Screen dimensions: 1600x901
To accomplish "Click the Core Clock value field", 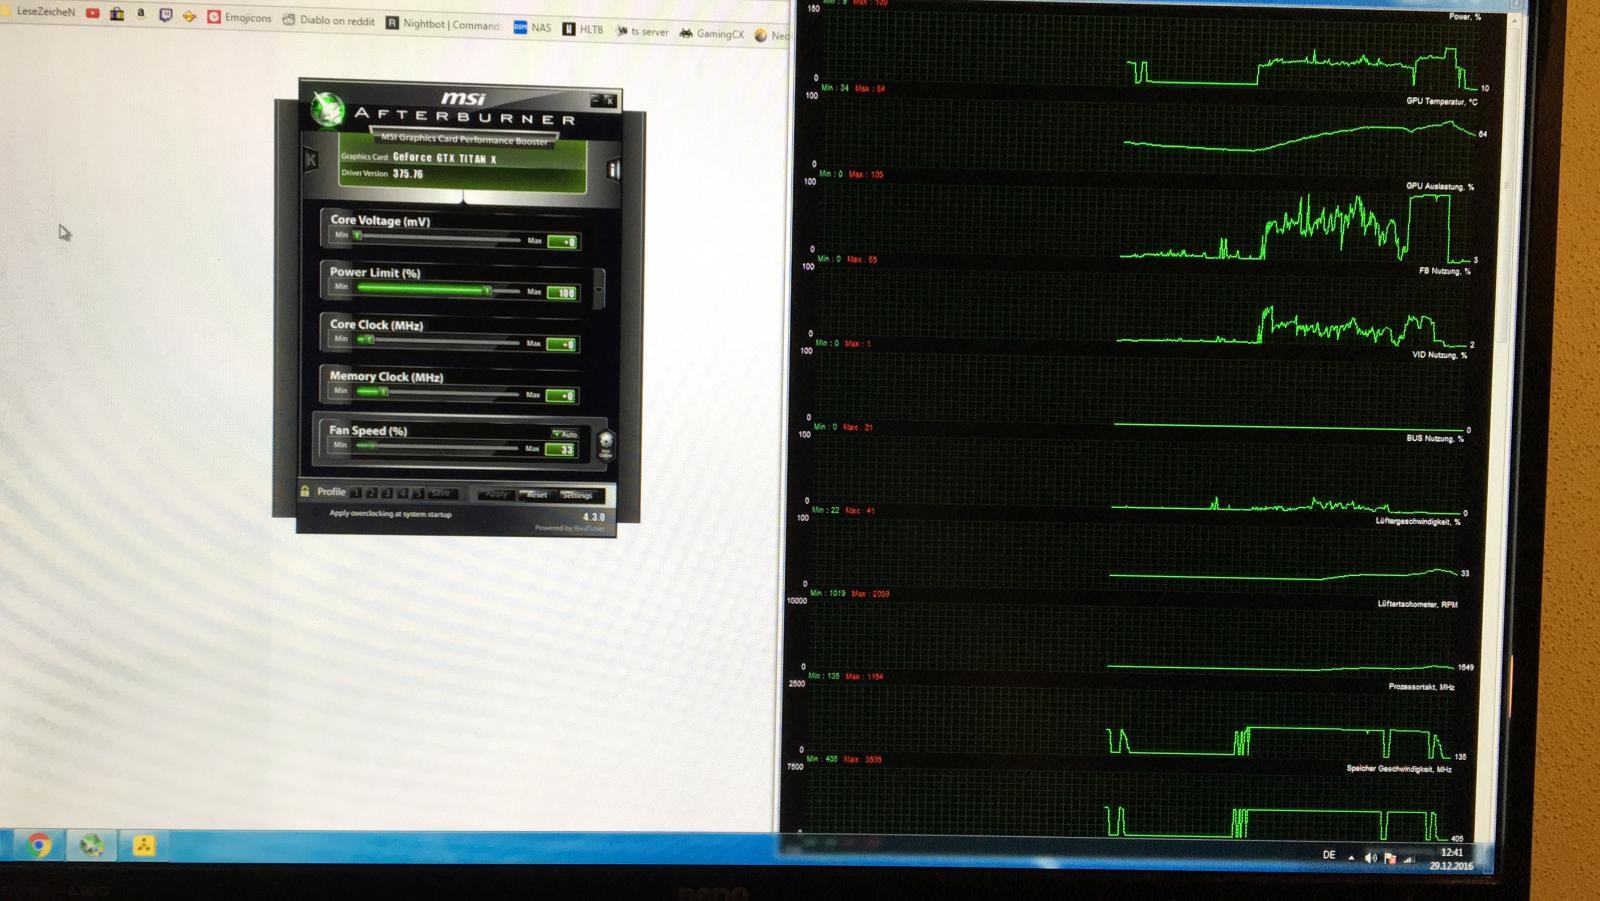I will pyautogui.click(x=562, y=344).
